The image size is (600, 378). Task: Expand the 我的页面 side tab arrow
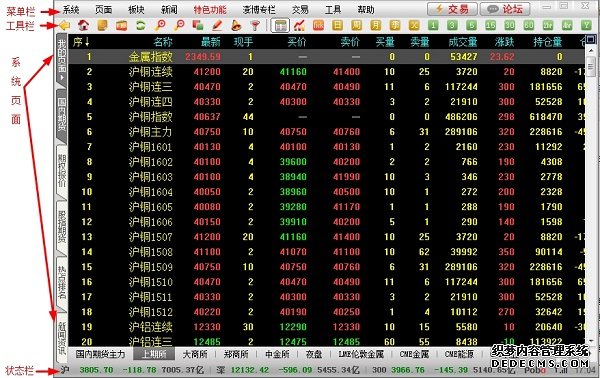click(62, 77)
